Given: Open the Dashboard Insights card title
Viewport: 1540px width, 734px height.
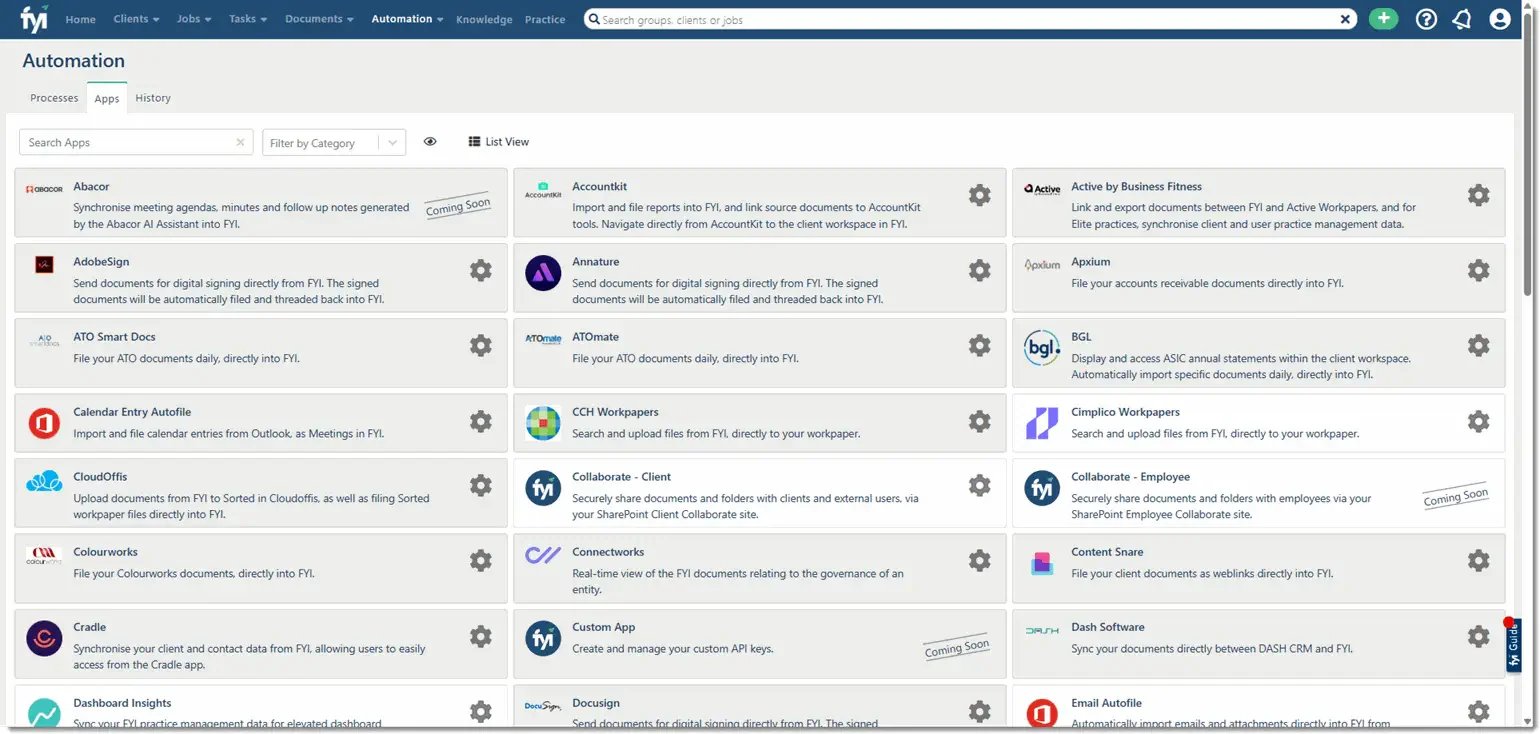Looking at the screenshot, I should point(122,703).
